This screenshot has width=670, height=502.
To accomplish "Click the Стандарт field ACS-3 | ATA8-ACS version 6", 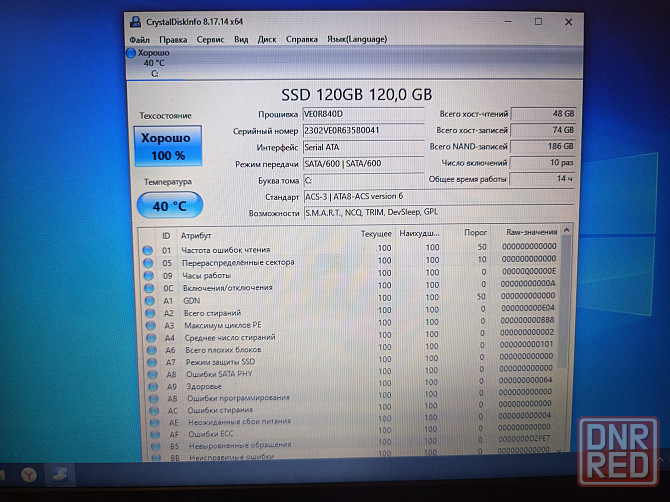I will [438, 197].
